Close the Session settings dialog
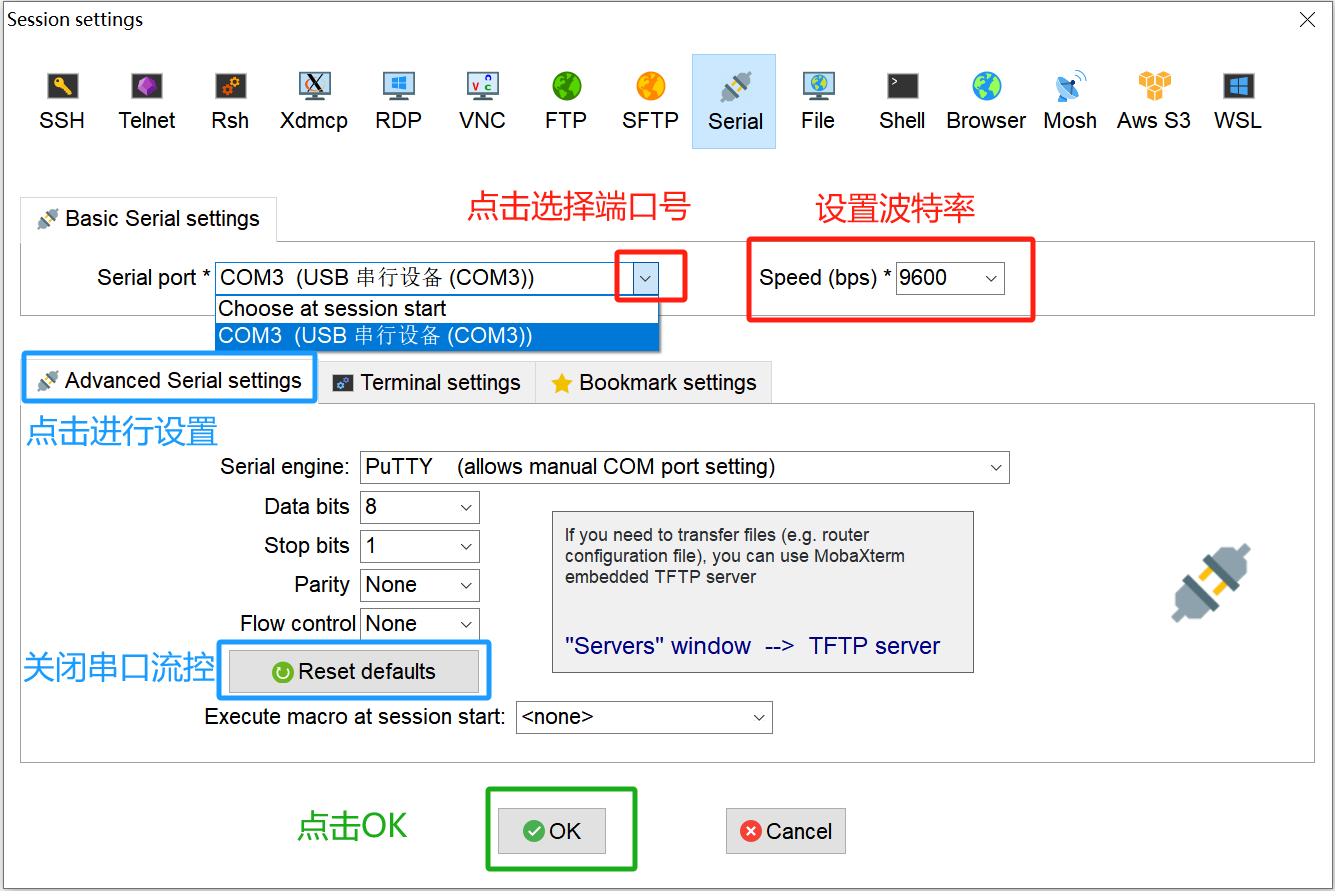The height and width of the screenshot is (891, 1335). click(1307, 19)
